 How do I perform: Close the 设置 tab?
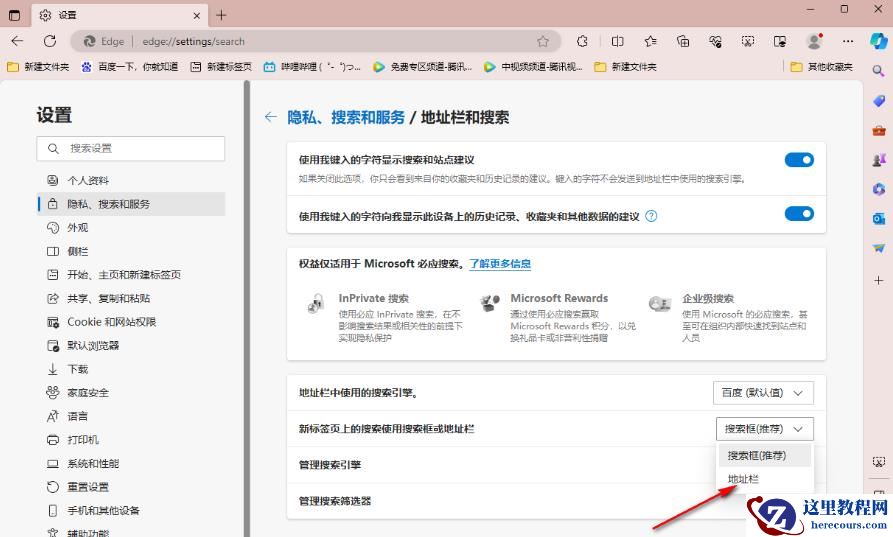(x=196, y=15)
